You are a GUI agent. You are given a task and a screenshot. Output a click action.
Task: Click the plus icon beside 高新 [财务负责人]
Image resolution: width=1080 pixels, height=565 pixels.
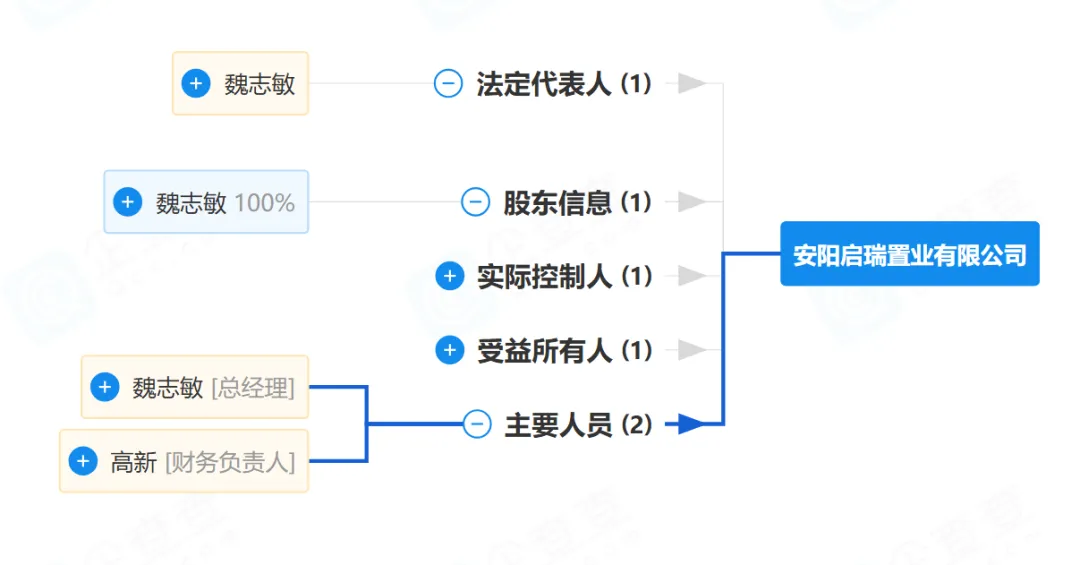83,461
